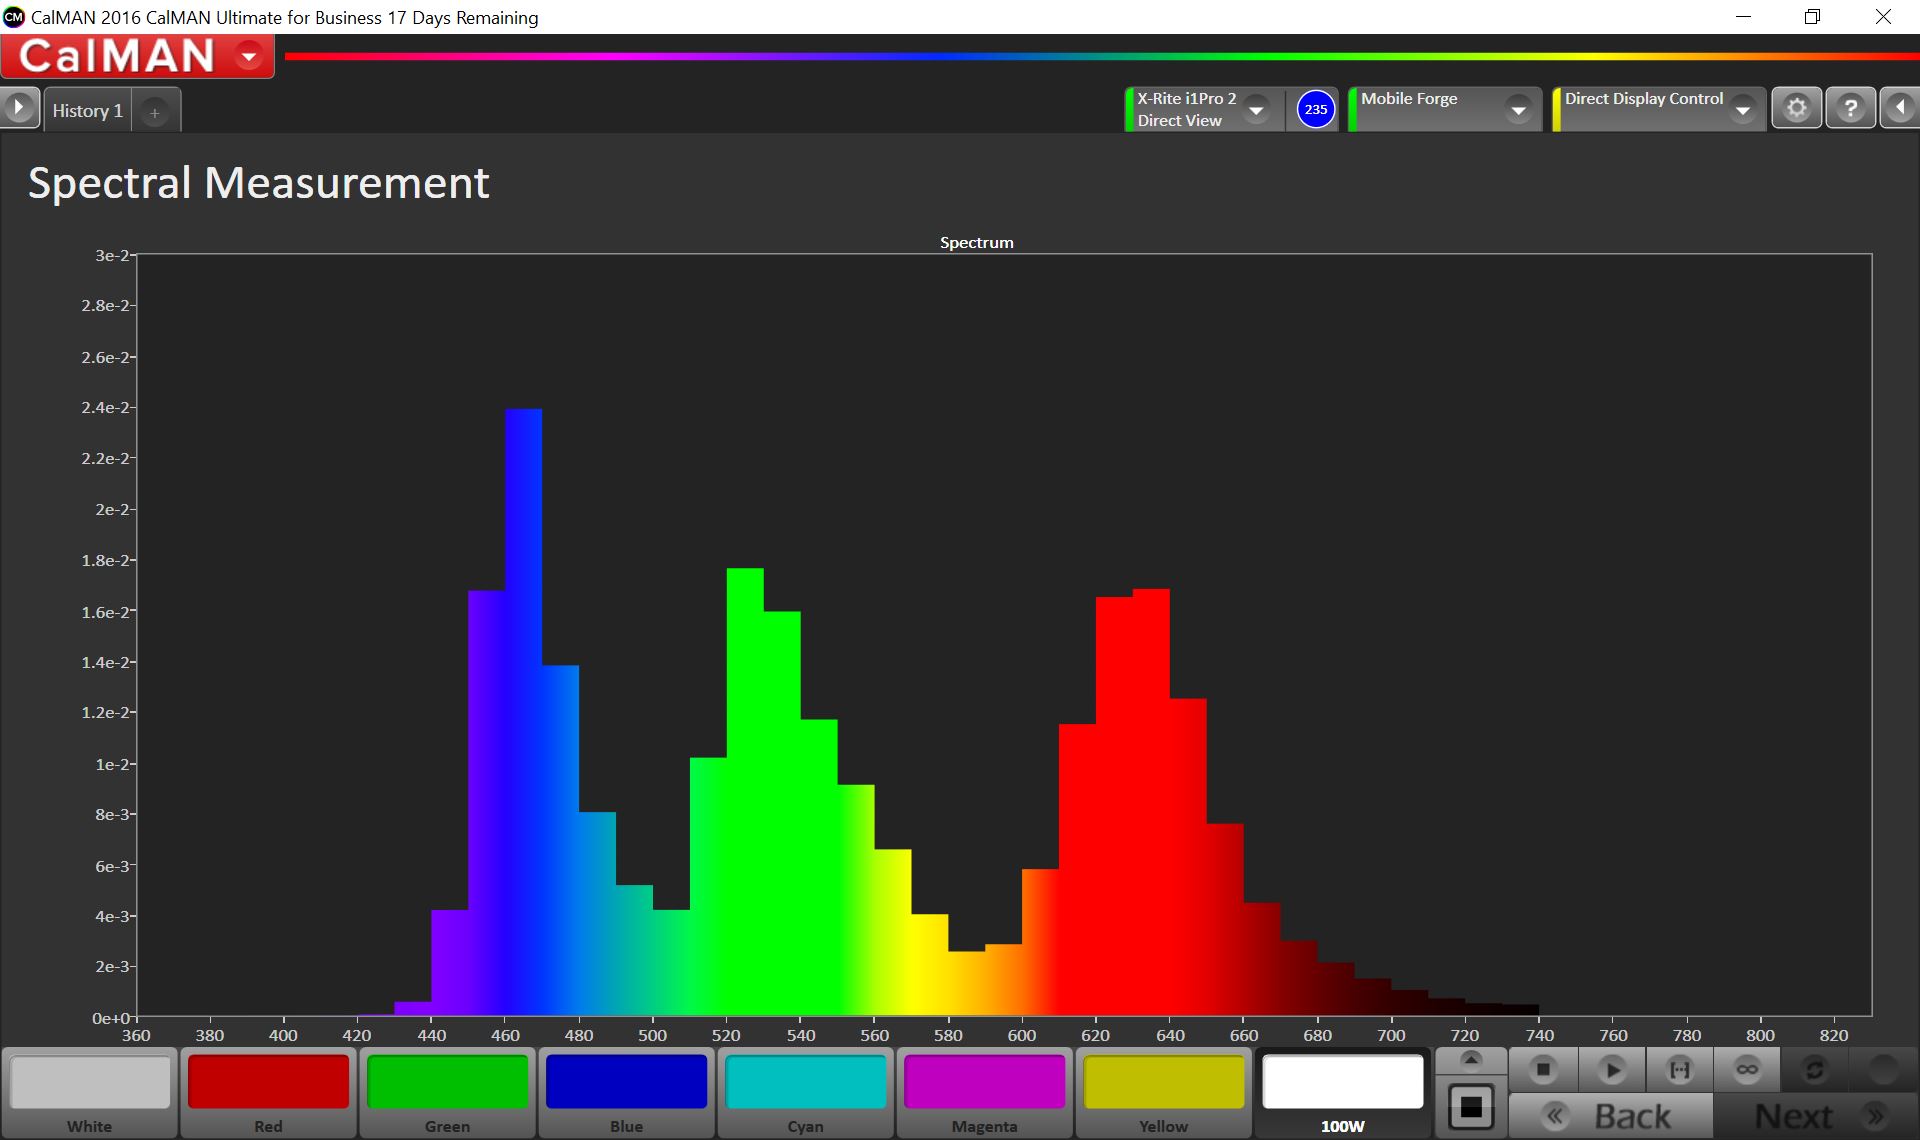Click the blue 235 level indicator
The width and height of the screenshot is (1920, 1140).
point(1316,109)
